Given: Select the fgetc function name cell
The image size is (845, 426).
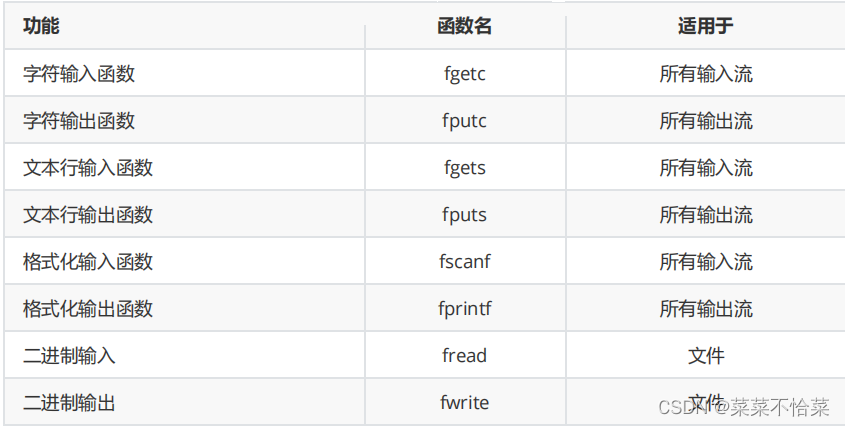Looking at the screenshot, I should tap(465, 73).
